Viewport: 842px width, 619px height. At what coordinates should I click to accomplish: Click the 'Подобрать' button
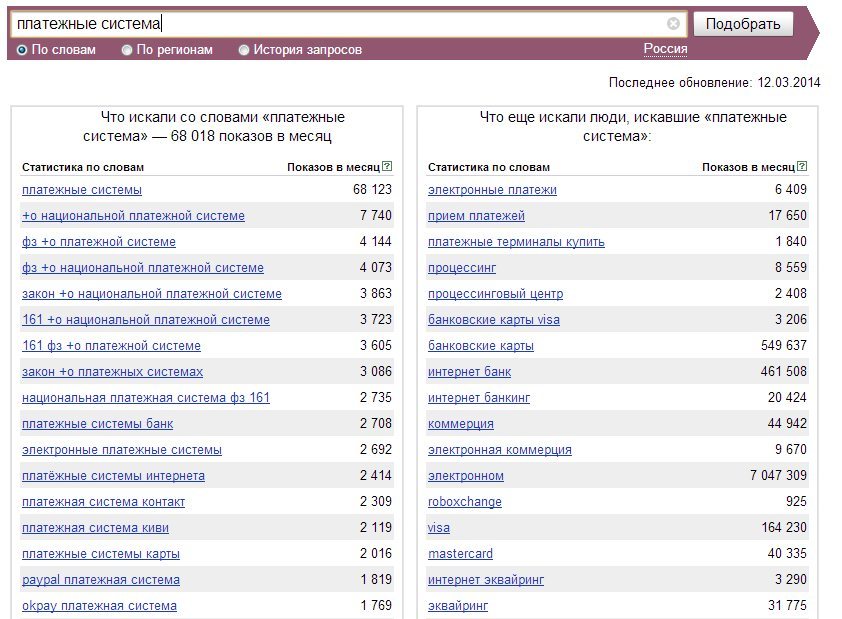point(743,24)
